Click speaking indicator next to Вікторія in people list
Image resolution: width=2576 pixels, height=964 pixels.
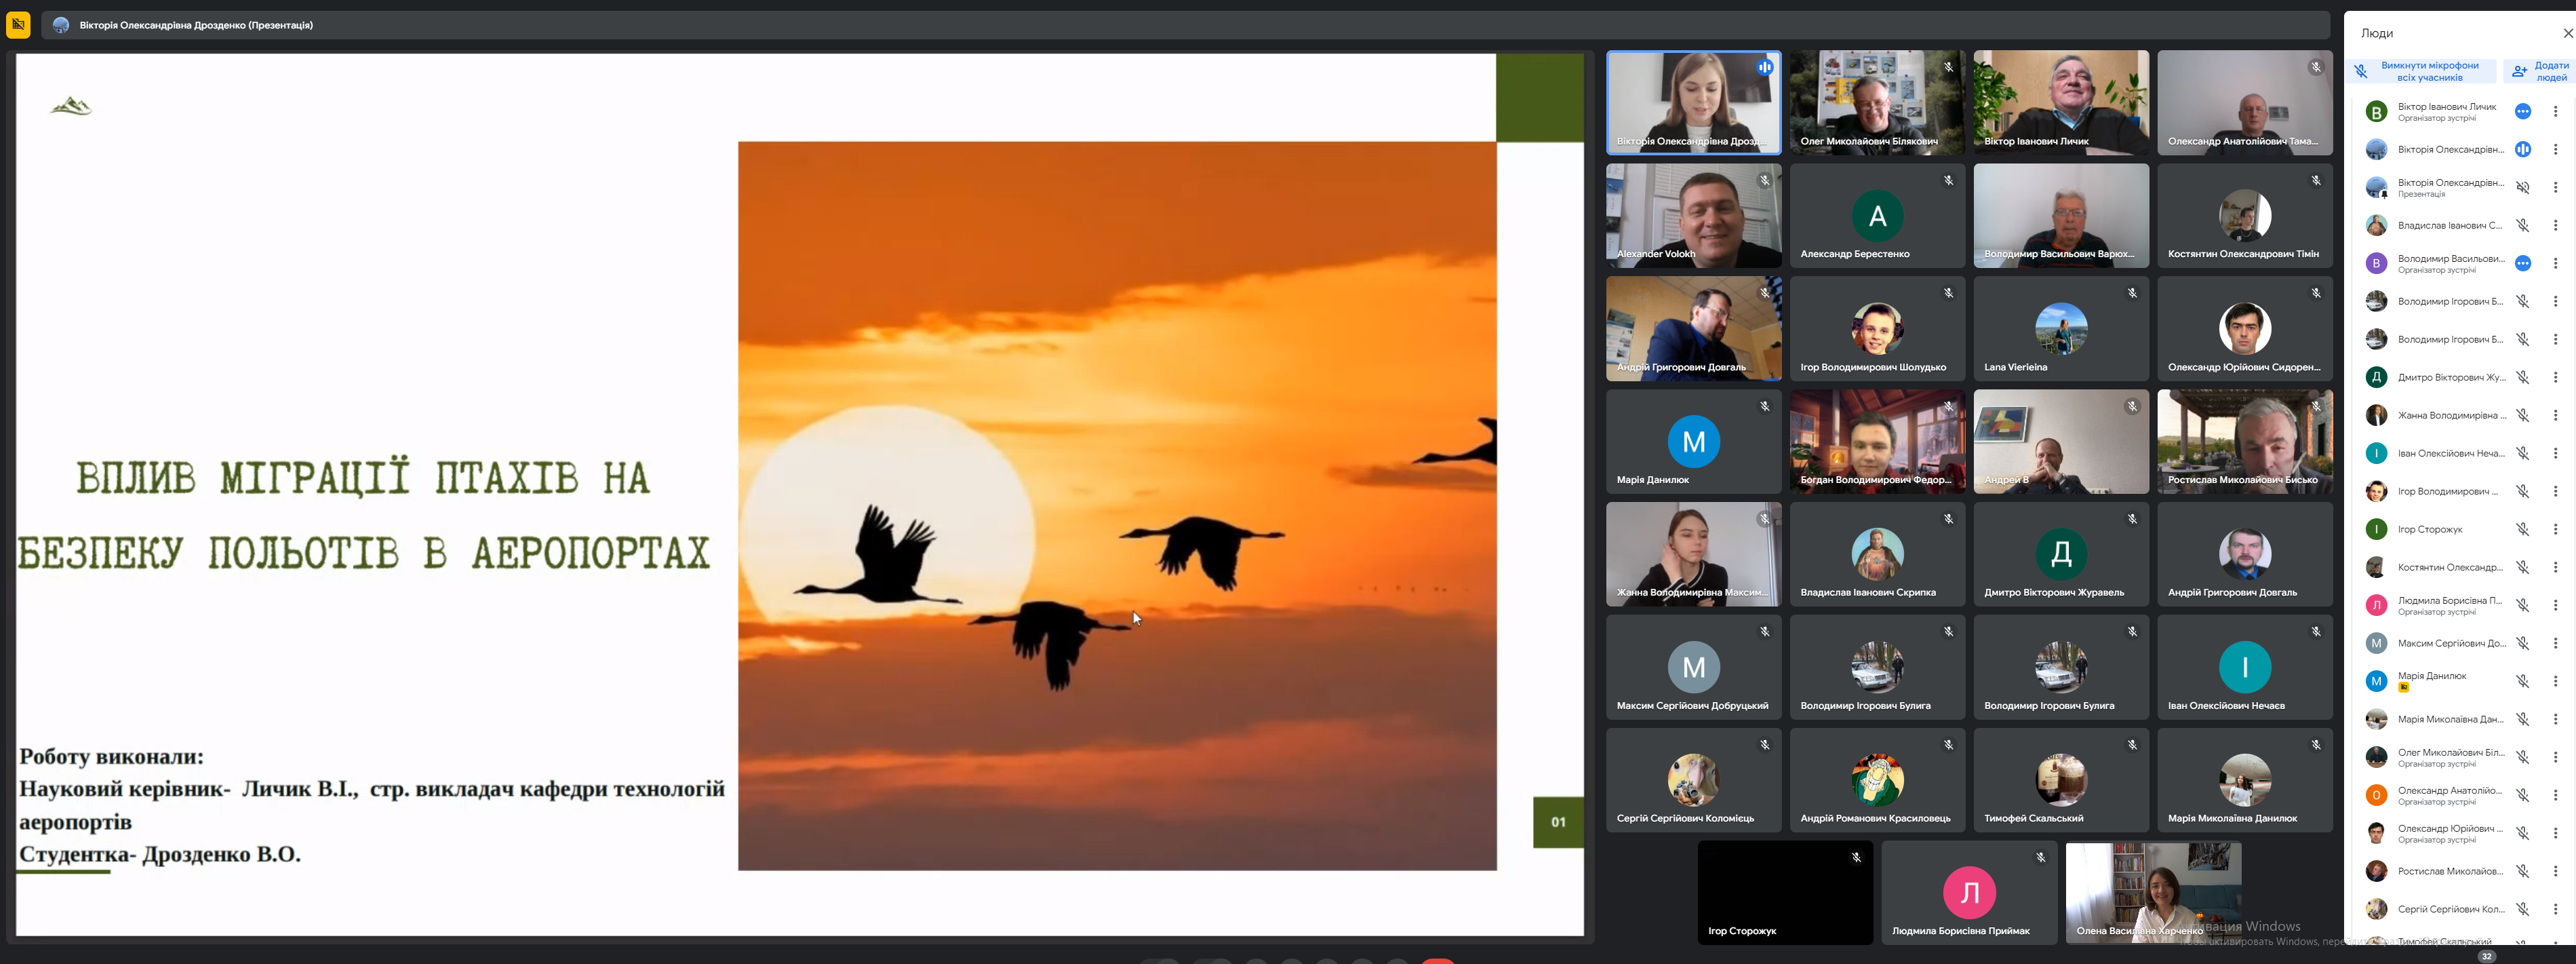click(2522, 149)
